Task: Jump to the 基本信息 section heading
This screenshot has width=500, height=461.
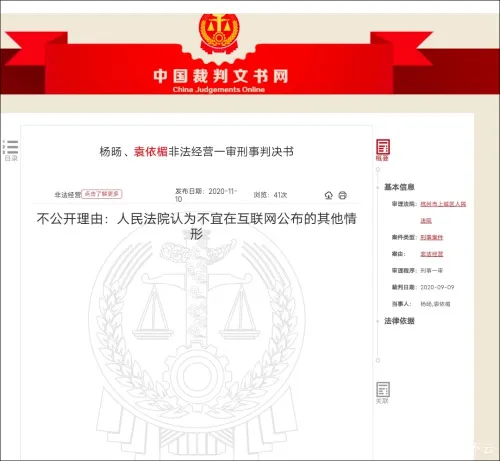Action: [x=399, y=187]
